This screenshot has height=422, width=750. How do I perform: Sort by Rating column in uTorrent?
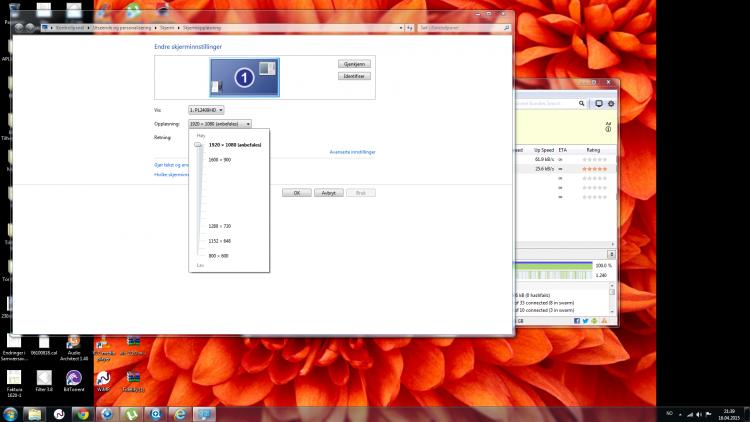point(593,150)
